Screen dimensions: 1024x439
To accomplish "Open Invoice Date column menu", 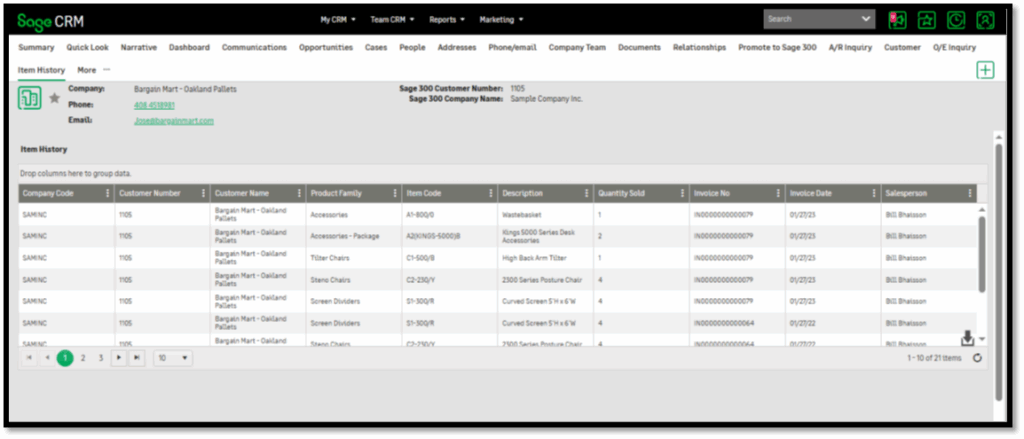I will click(874, 193).
